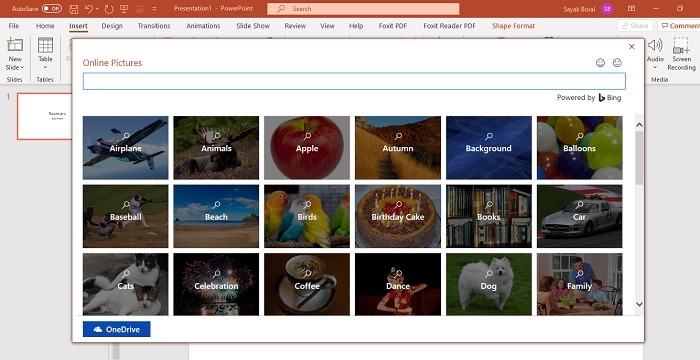Click the Comments button

tap(679, 26)
